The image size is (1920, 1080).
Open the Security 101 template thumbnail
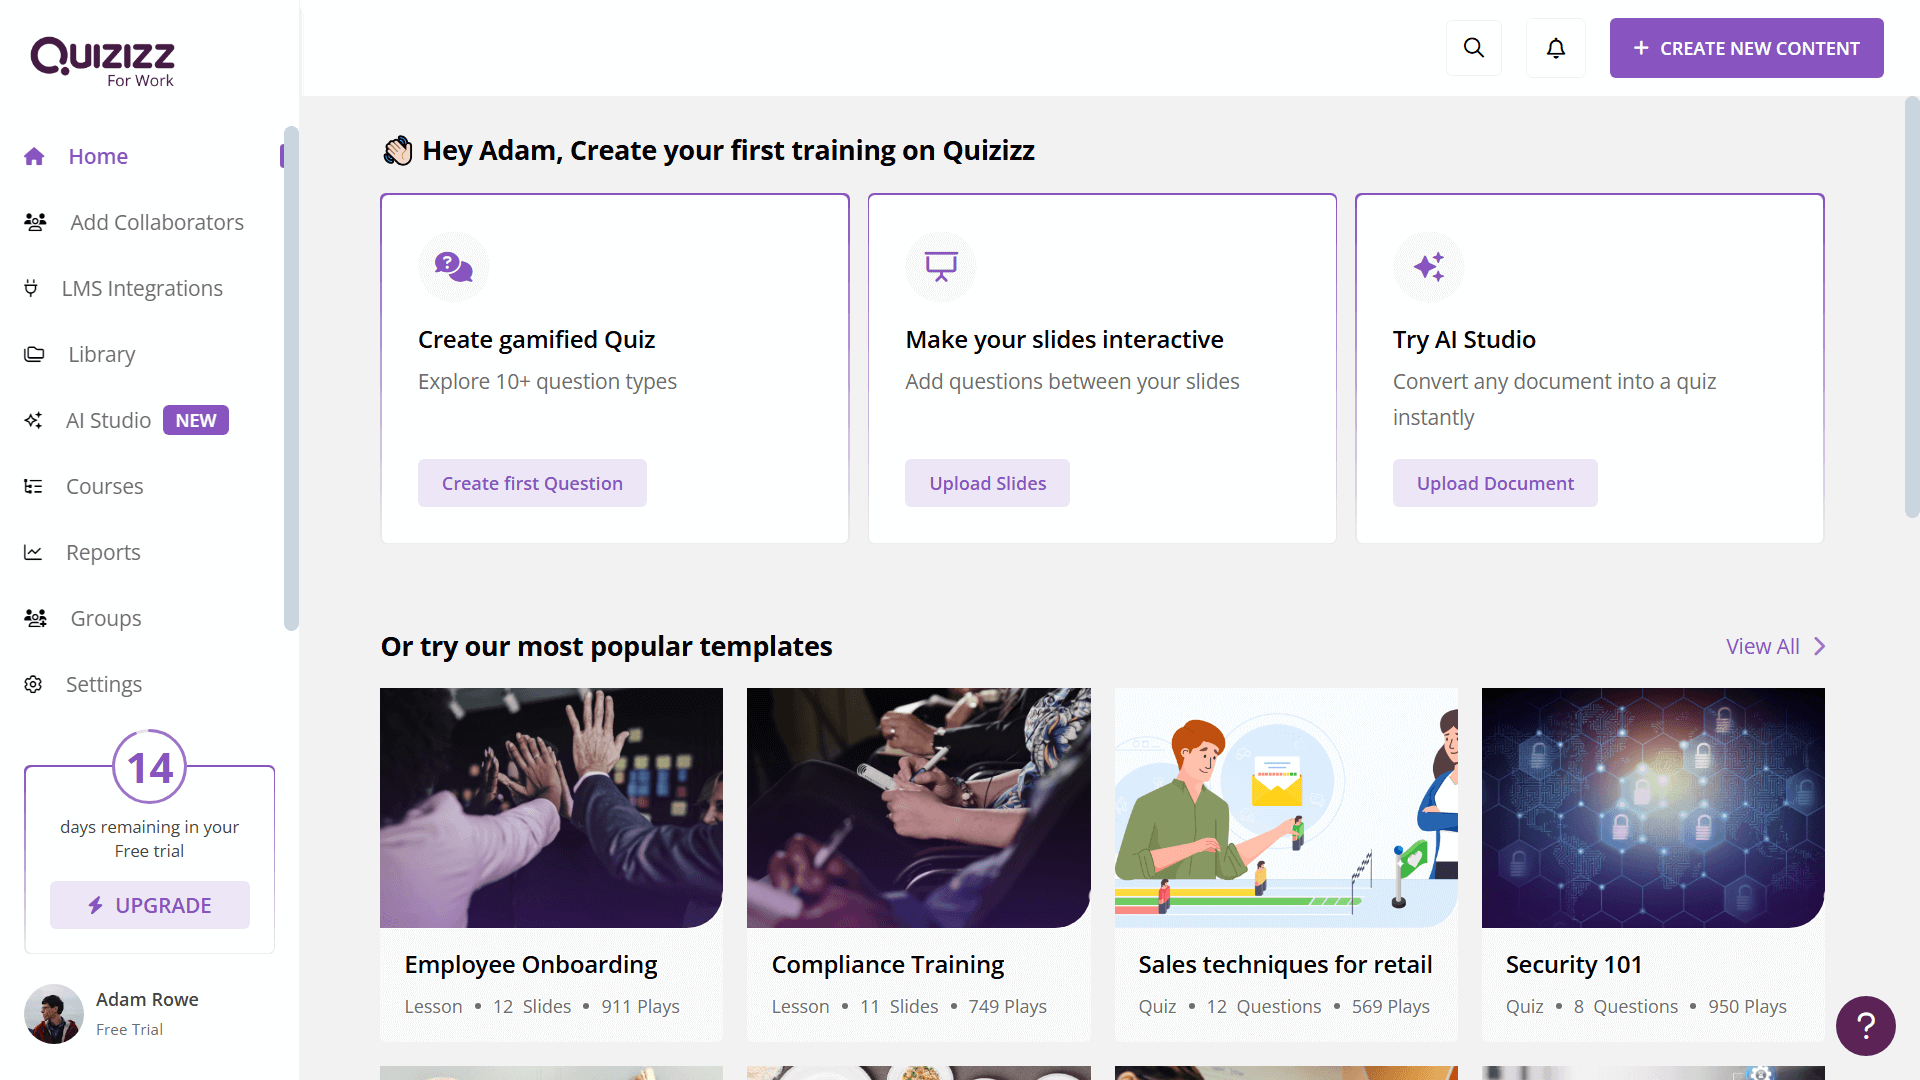(1653, 807)
